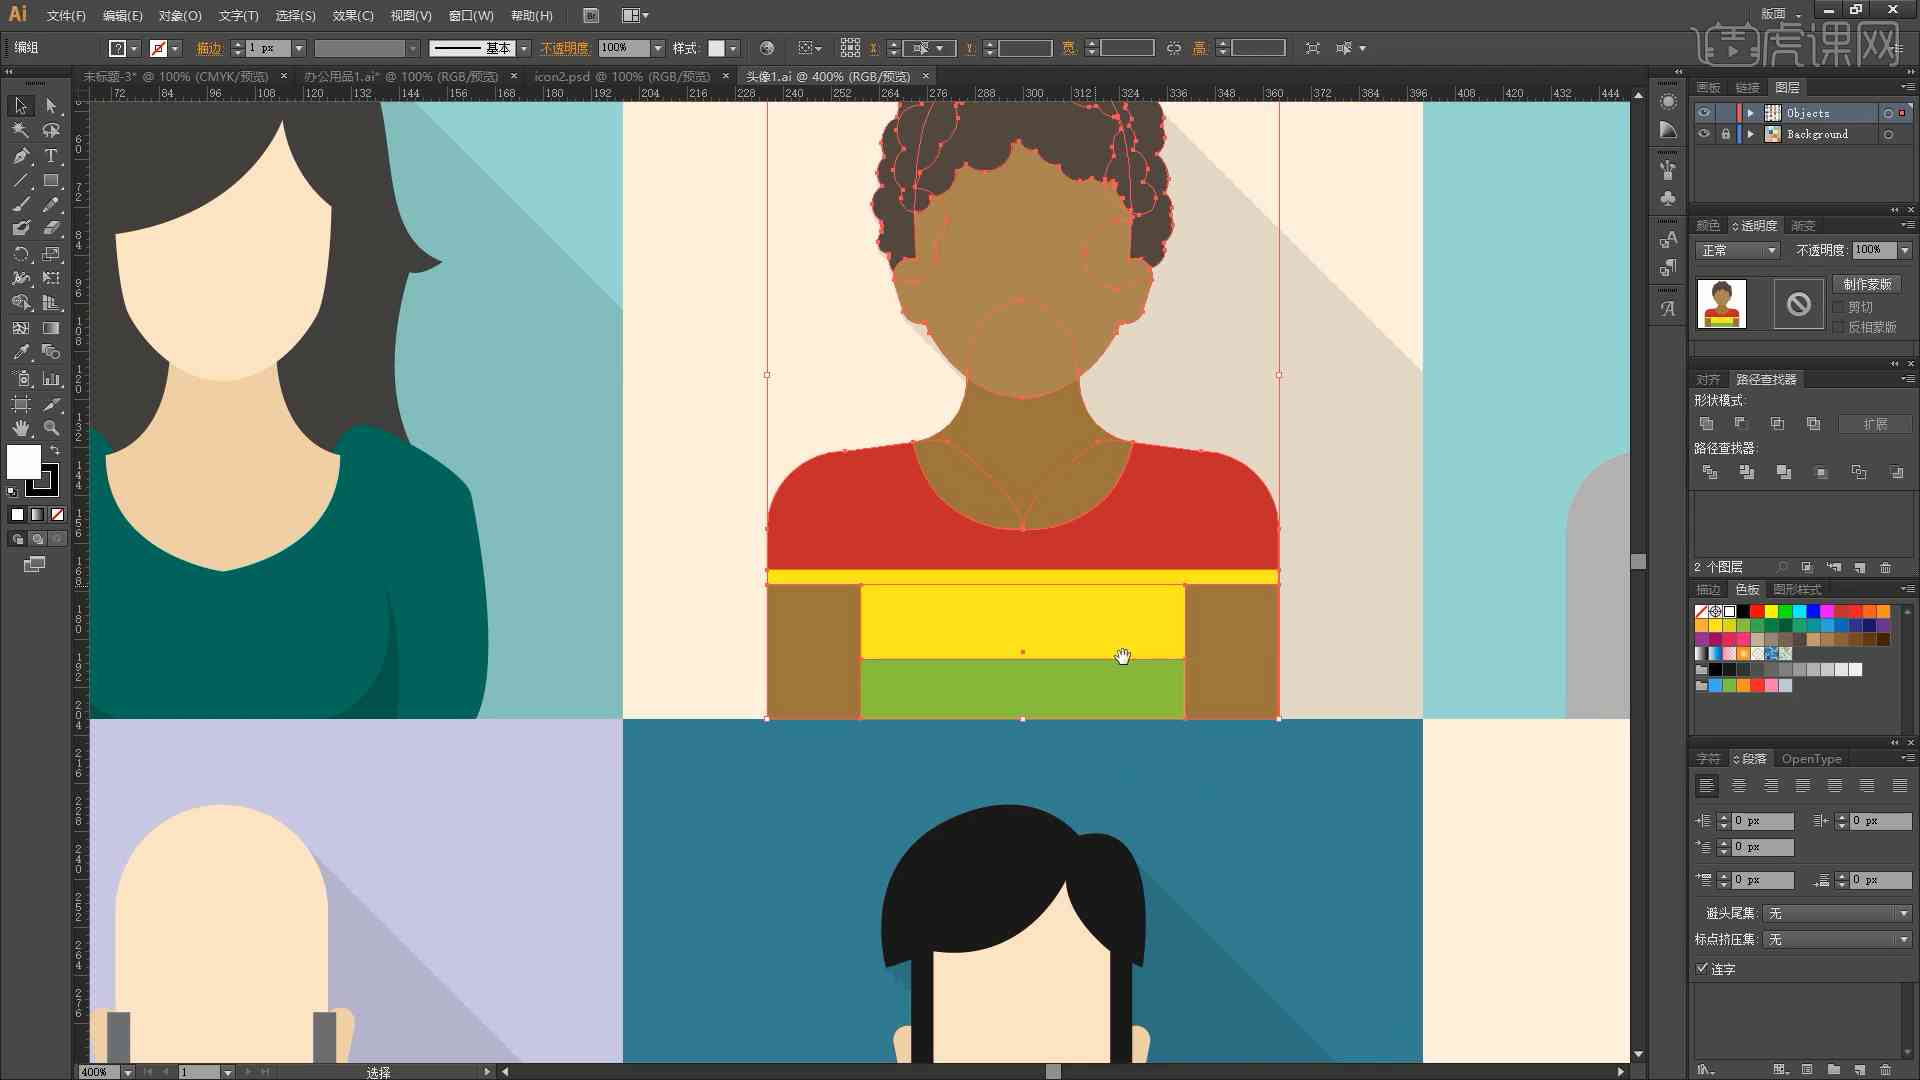The width and height of the screenshot is (1920, 1080).
Task: Toggle visibility of Background layer
Action: coord(1702,135)
